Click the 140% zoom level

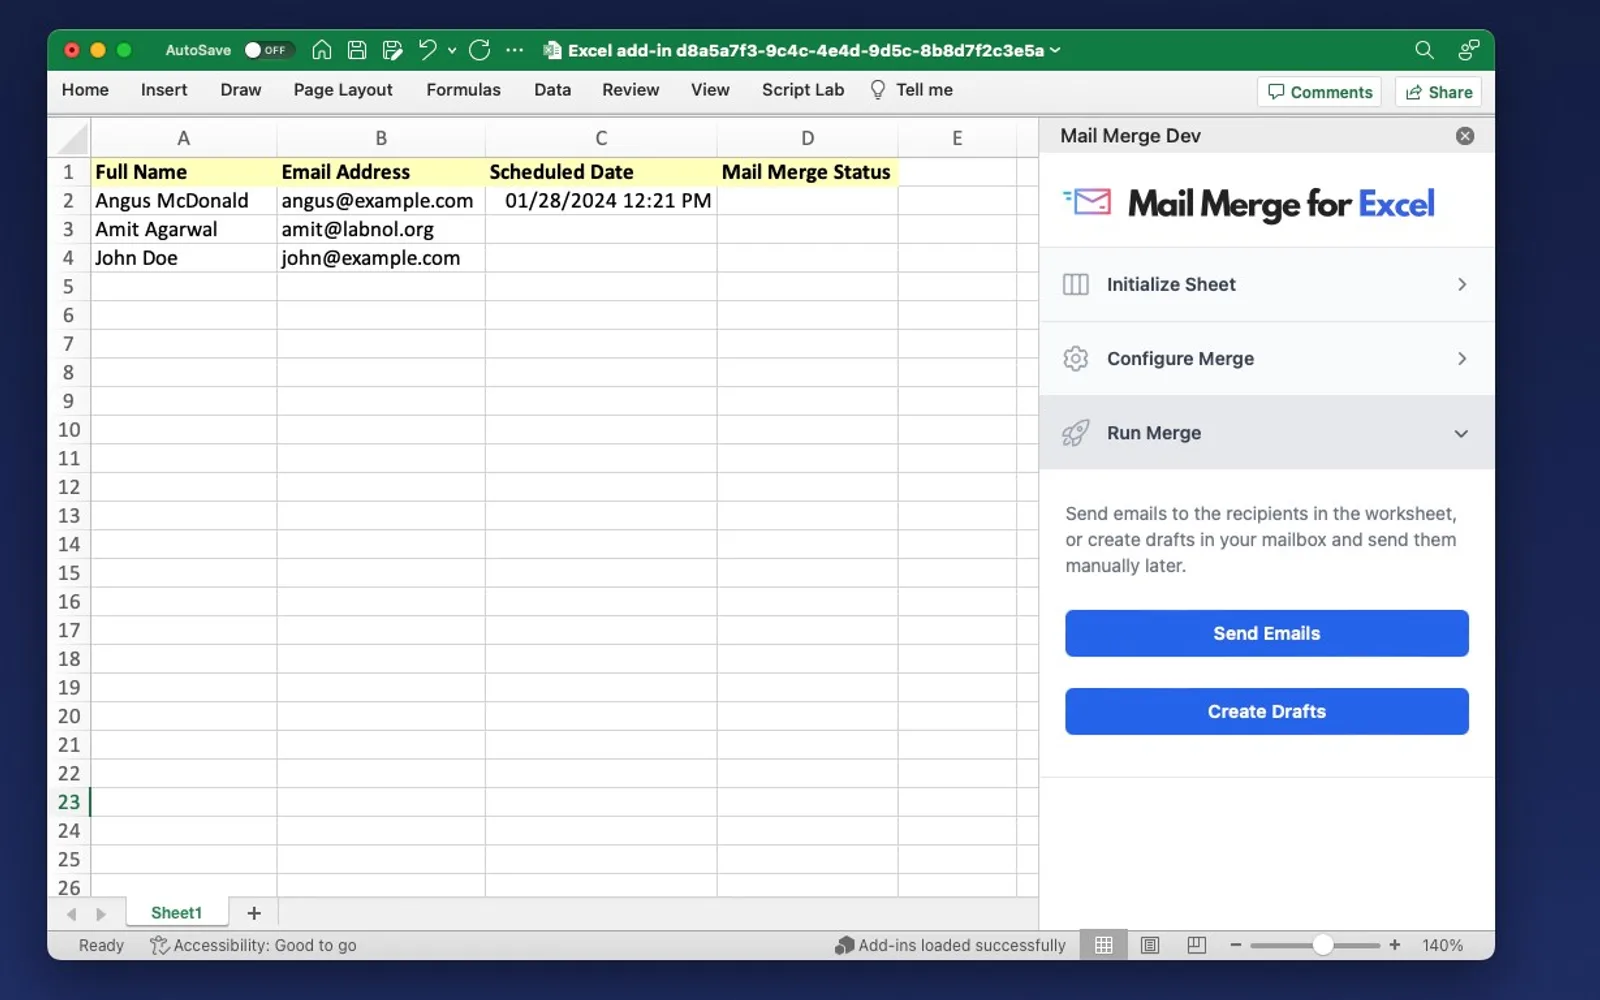1442,945
